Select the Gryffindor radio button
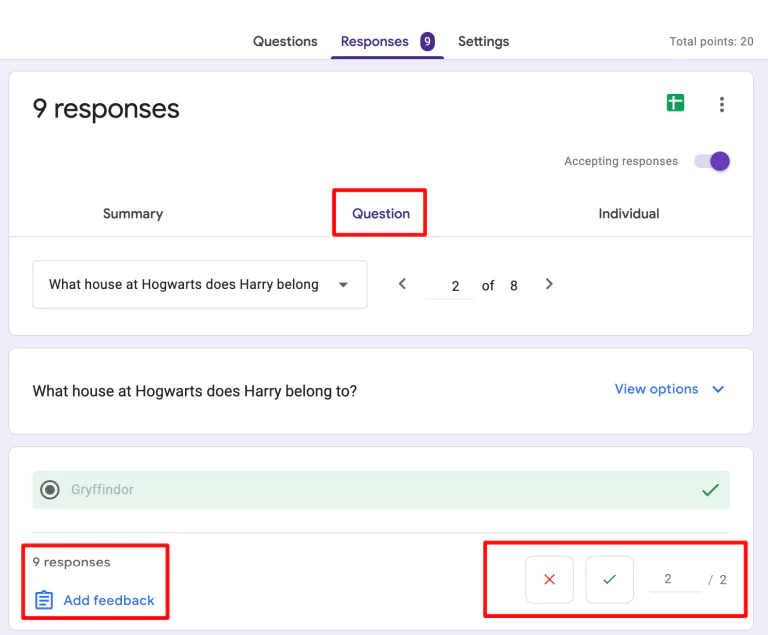Image resolution: width=768 pixels, height=635 pixels. (50, 489)
